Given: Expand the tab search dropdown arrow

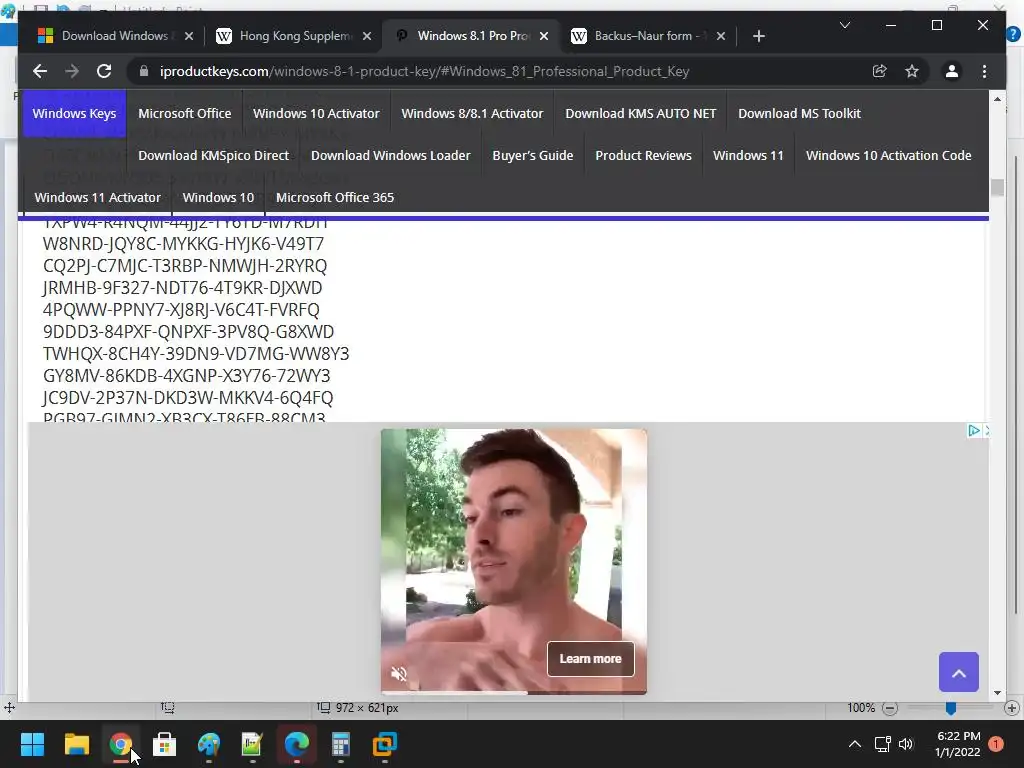Looking at the screenshot, I should click(x=844, y=25).
